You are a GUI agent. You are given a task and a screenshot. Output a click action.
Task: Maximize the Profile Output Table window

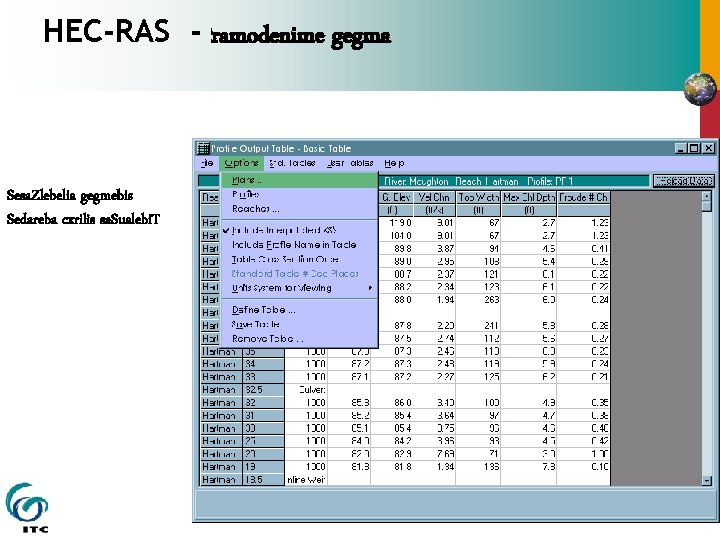(x=694, y=148)
